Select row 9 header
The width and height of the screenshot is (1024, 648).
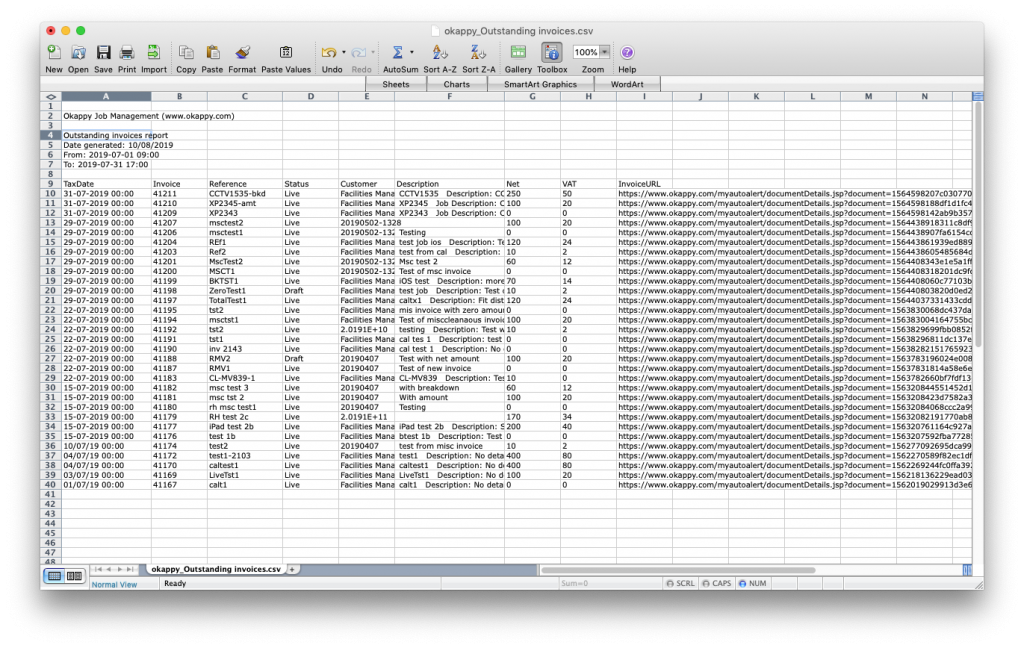[x=50, y=184]
